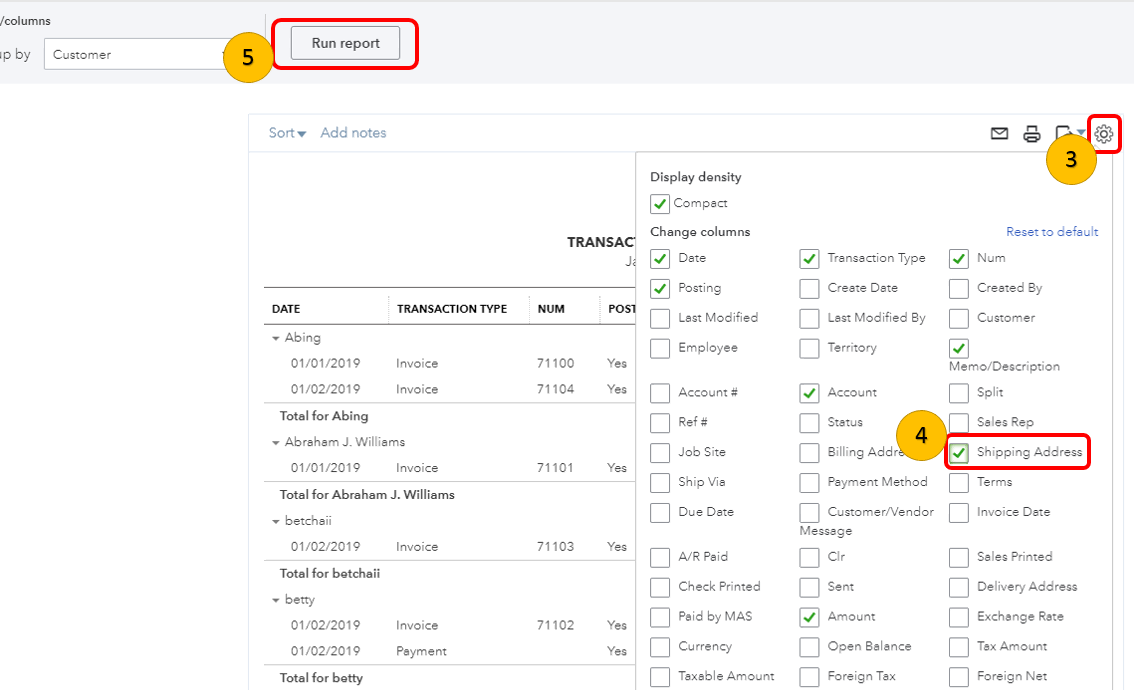Click the email report envelope icon
Viewport: 1134px width, 690px height.
[999, 133]
